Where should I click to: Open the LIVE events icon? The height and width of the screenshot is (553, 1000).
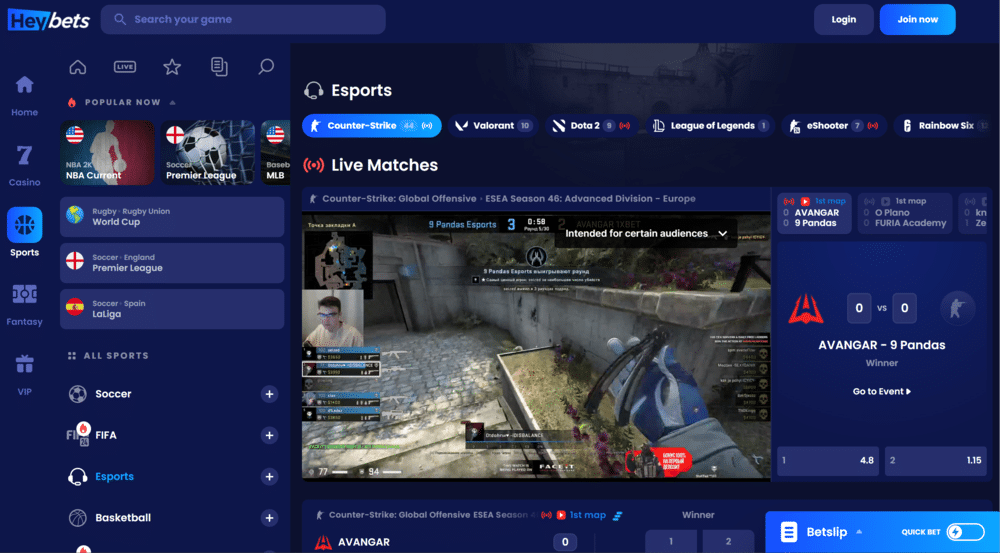(125, 67)
